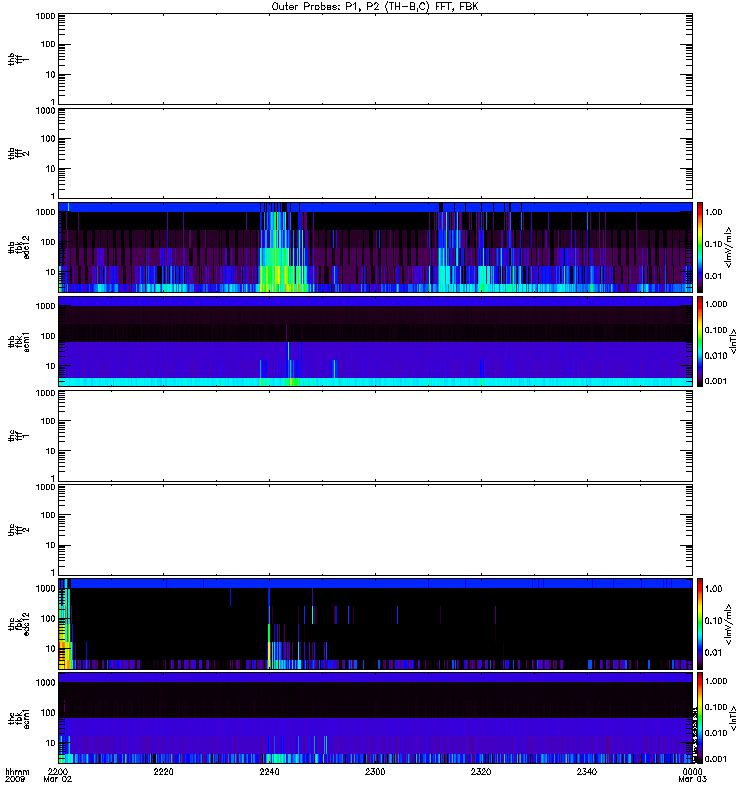This screenshot has height=800, width=750.
Task: Click the 100 y-axis tick of thc fff 2
Action: 48,515
